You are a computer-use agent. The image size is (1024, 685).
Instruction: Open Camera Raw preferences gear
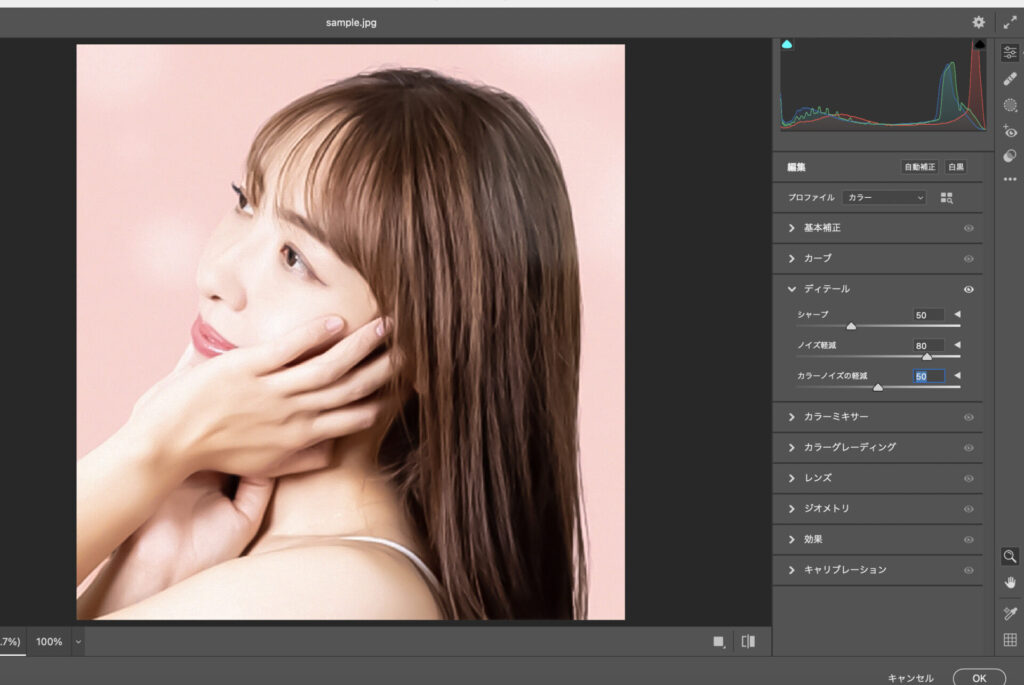(978, 22)
